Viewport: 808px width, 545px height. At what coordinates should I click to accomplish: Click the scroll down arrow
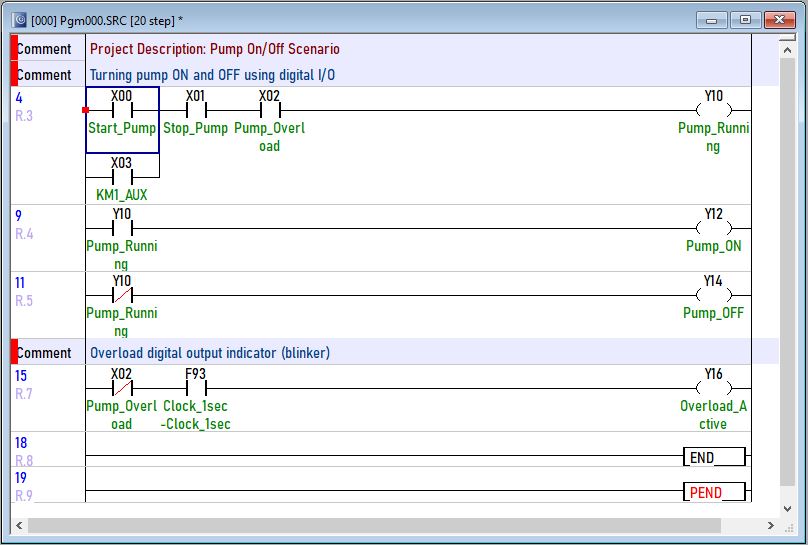[787, 508]
